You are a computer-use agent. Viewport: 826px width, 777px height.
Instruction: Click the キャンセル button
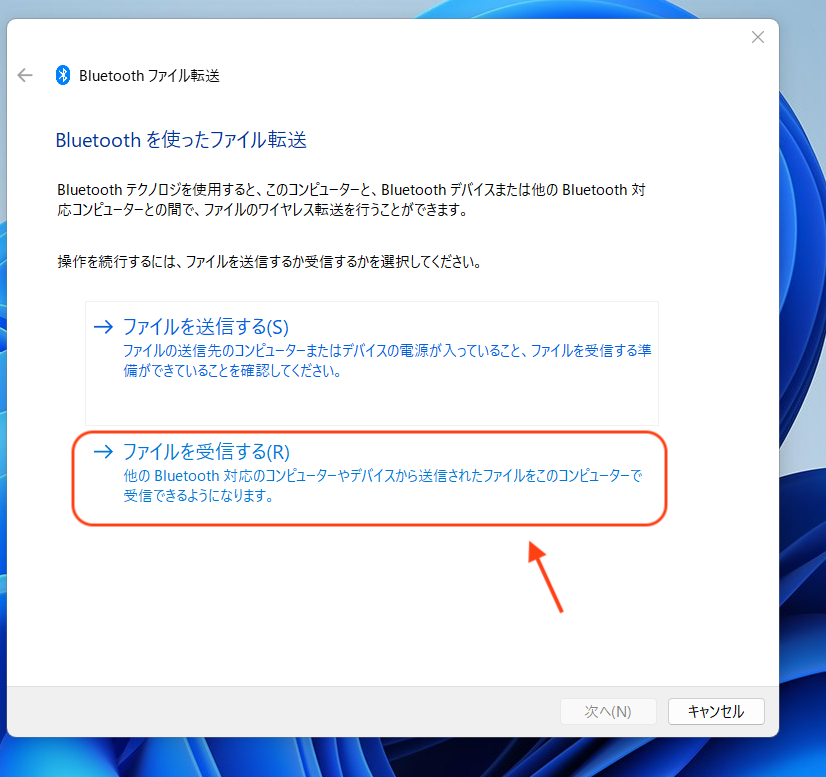tap(716, 711)
